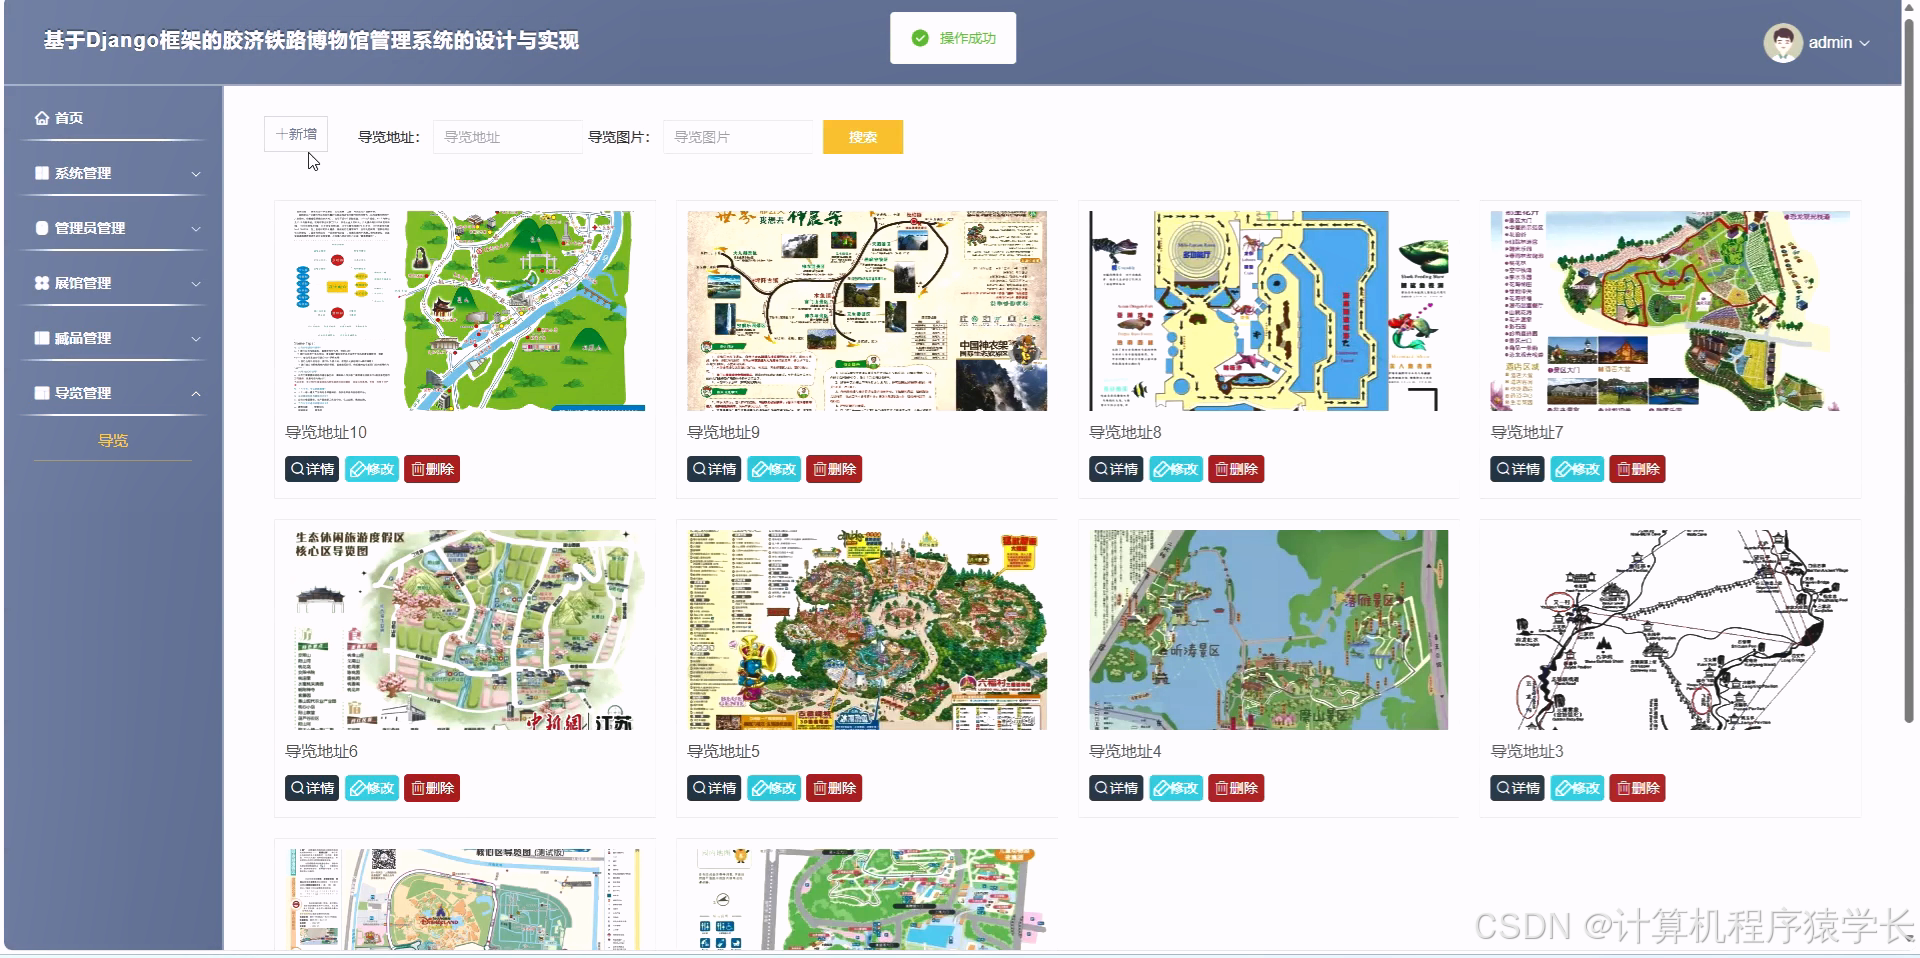The width and height of the screenshot is (1920, 958).
Task: Click 展馆管理 menu icon
Action: [42, 283]
